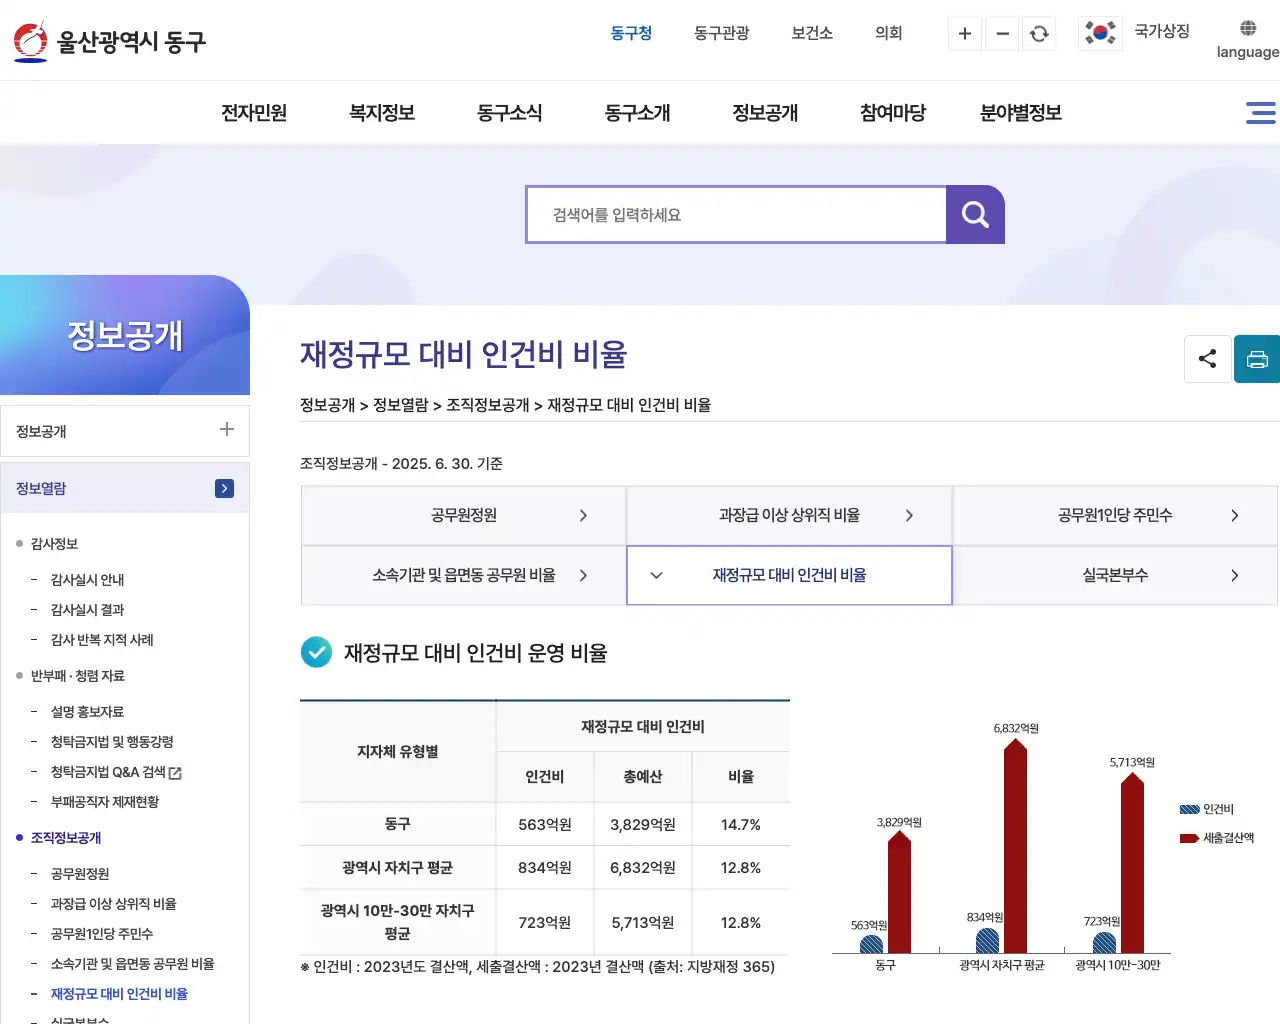Toggle the 정보열람 sidebar arrow
Viewport: 1280px width, 1024px height.
[x=224, y=488]
